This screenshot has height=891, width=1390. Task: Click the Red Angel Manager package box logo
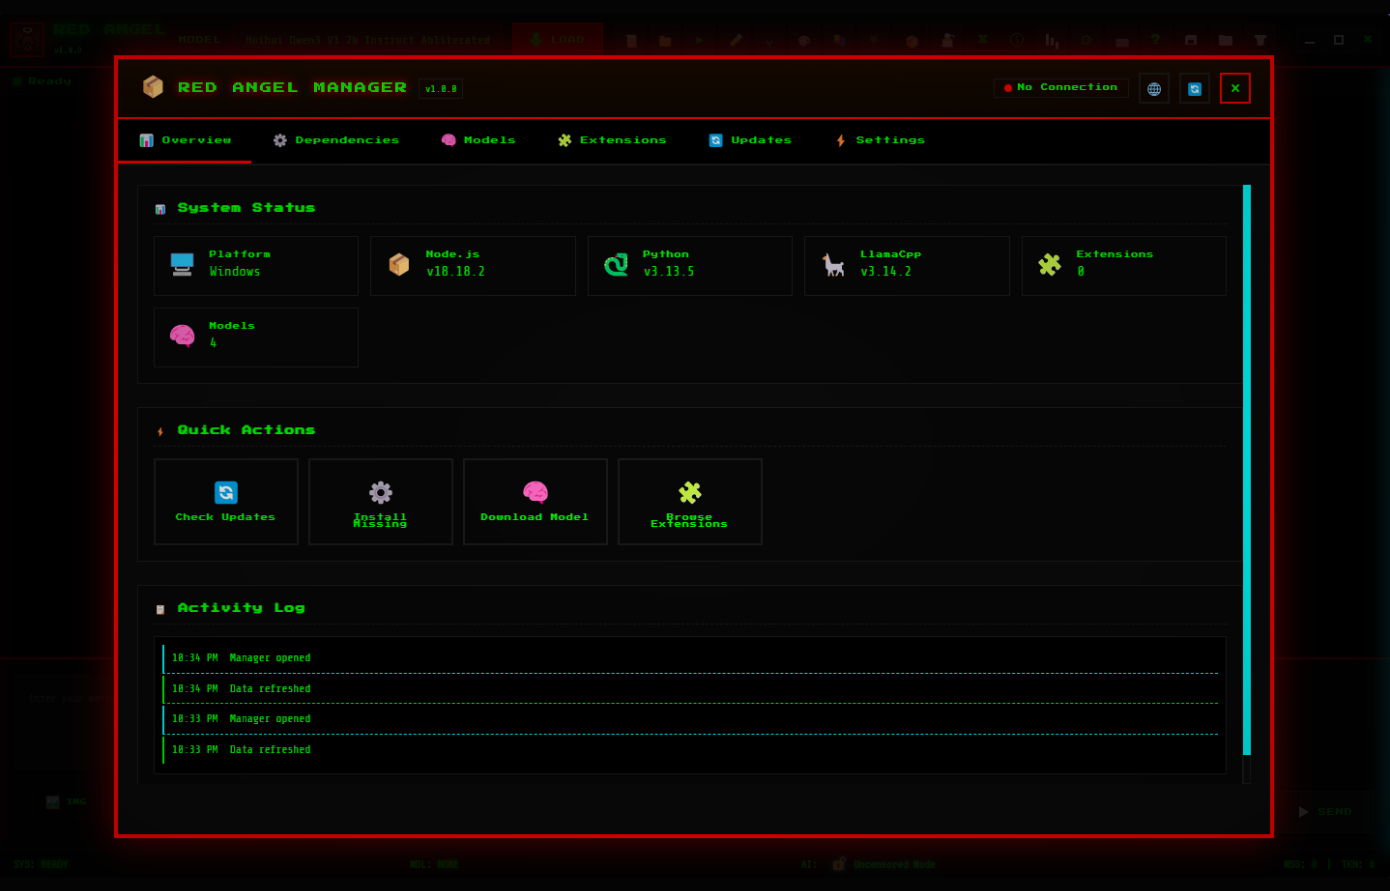153,88
